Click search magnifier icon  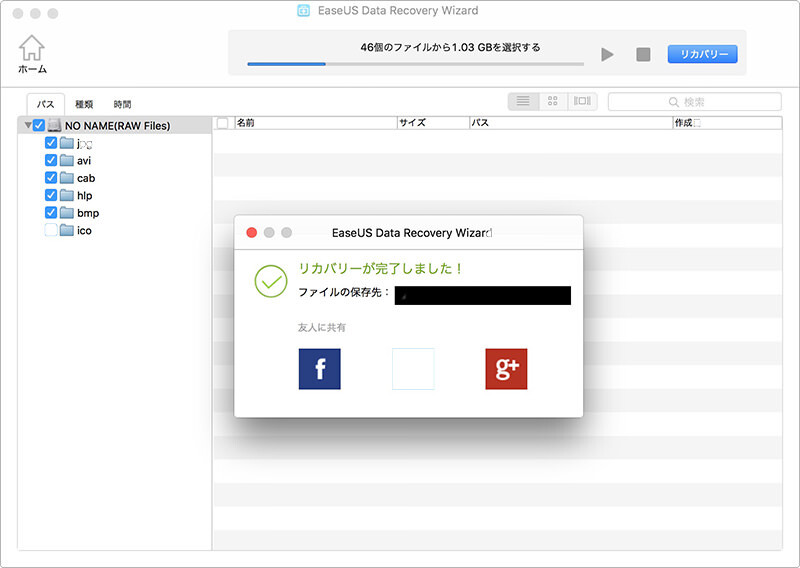[673, 102]
